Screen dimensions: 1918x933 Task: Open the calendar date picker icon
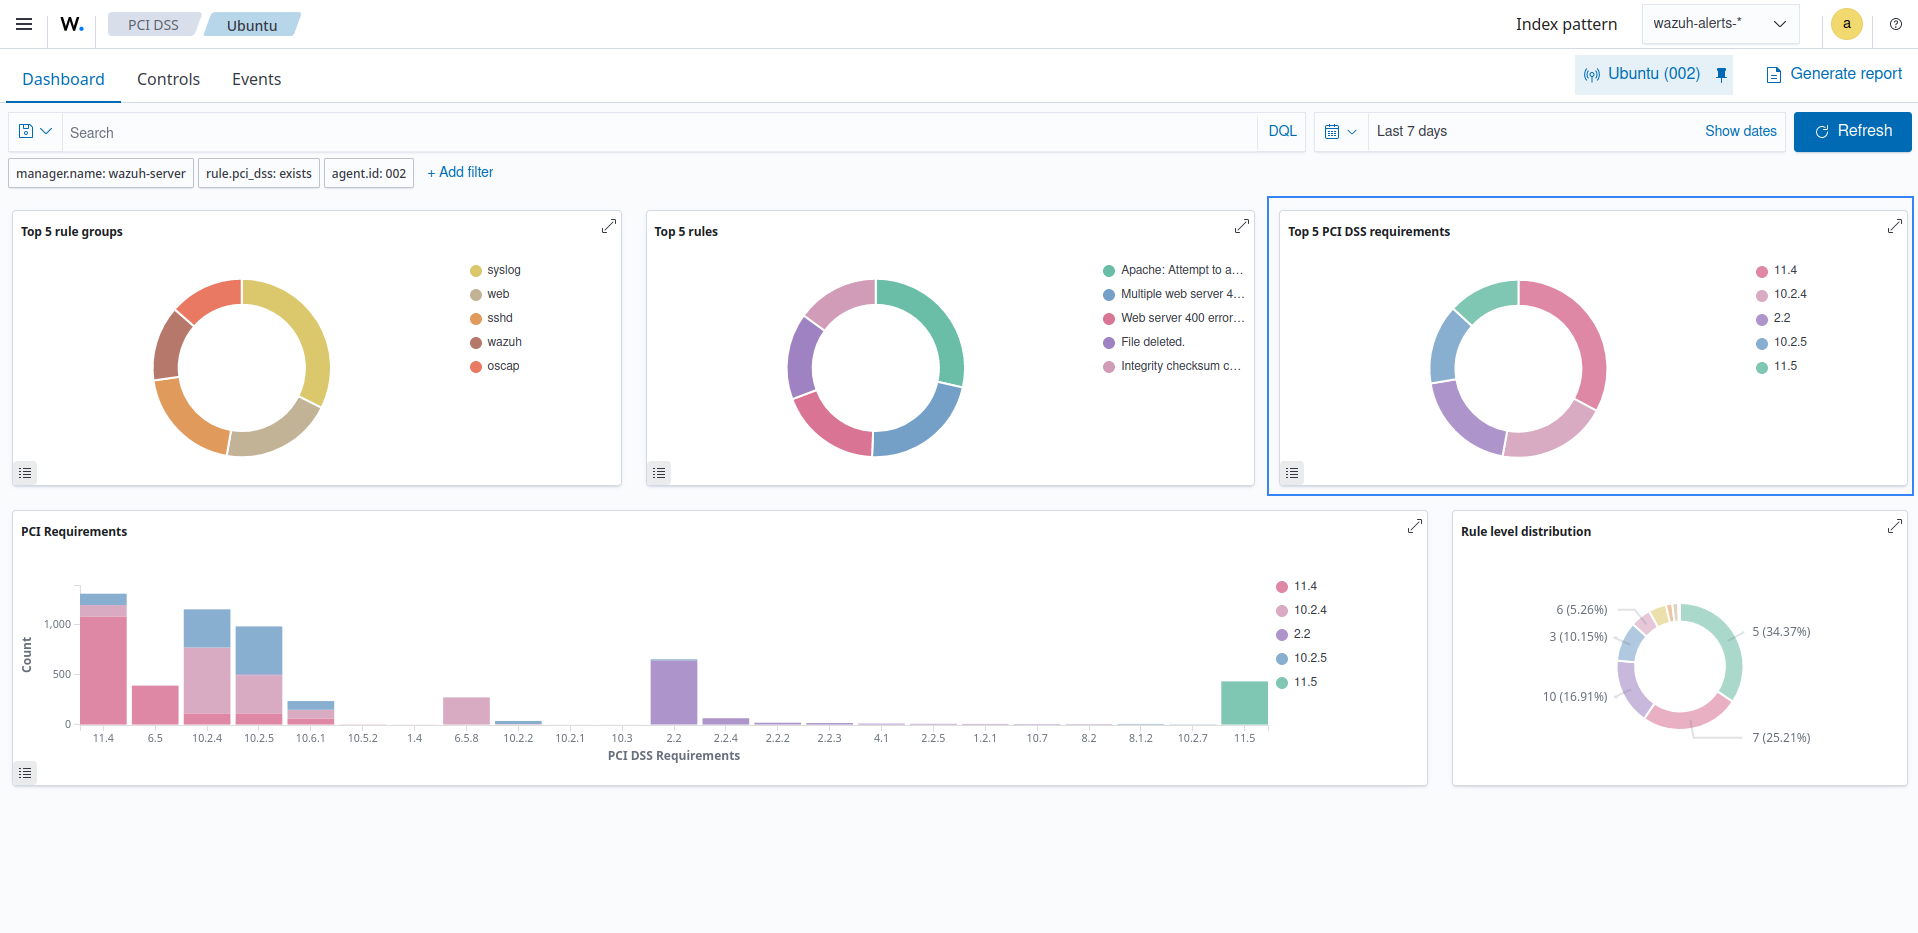click(1333, 131)
